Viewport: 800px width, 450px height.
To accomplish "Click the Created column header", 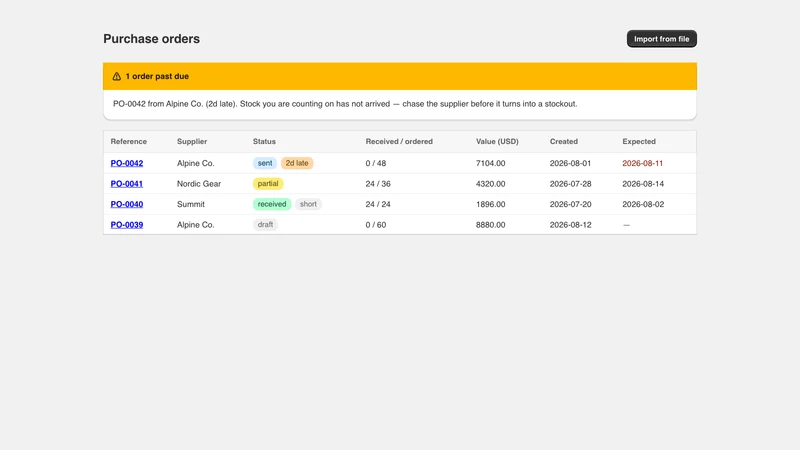I will point(564,141).
